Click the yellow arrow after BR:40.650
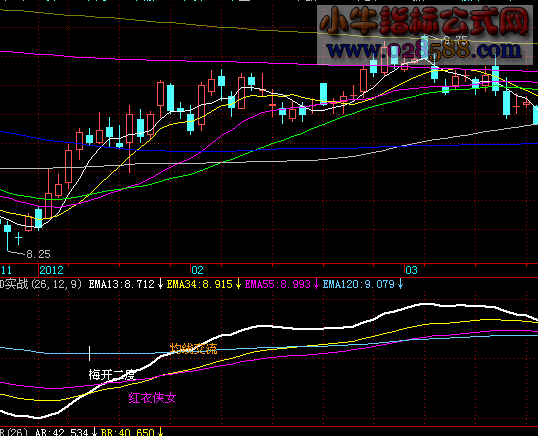The height and width of the screenshot is (436, 538). tap(160, 432)
